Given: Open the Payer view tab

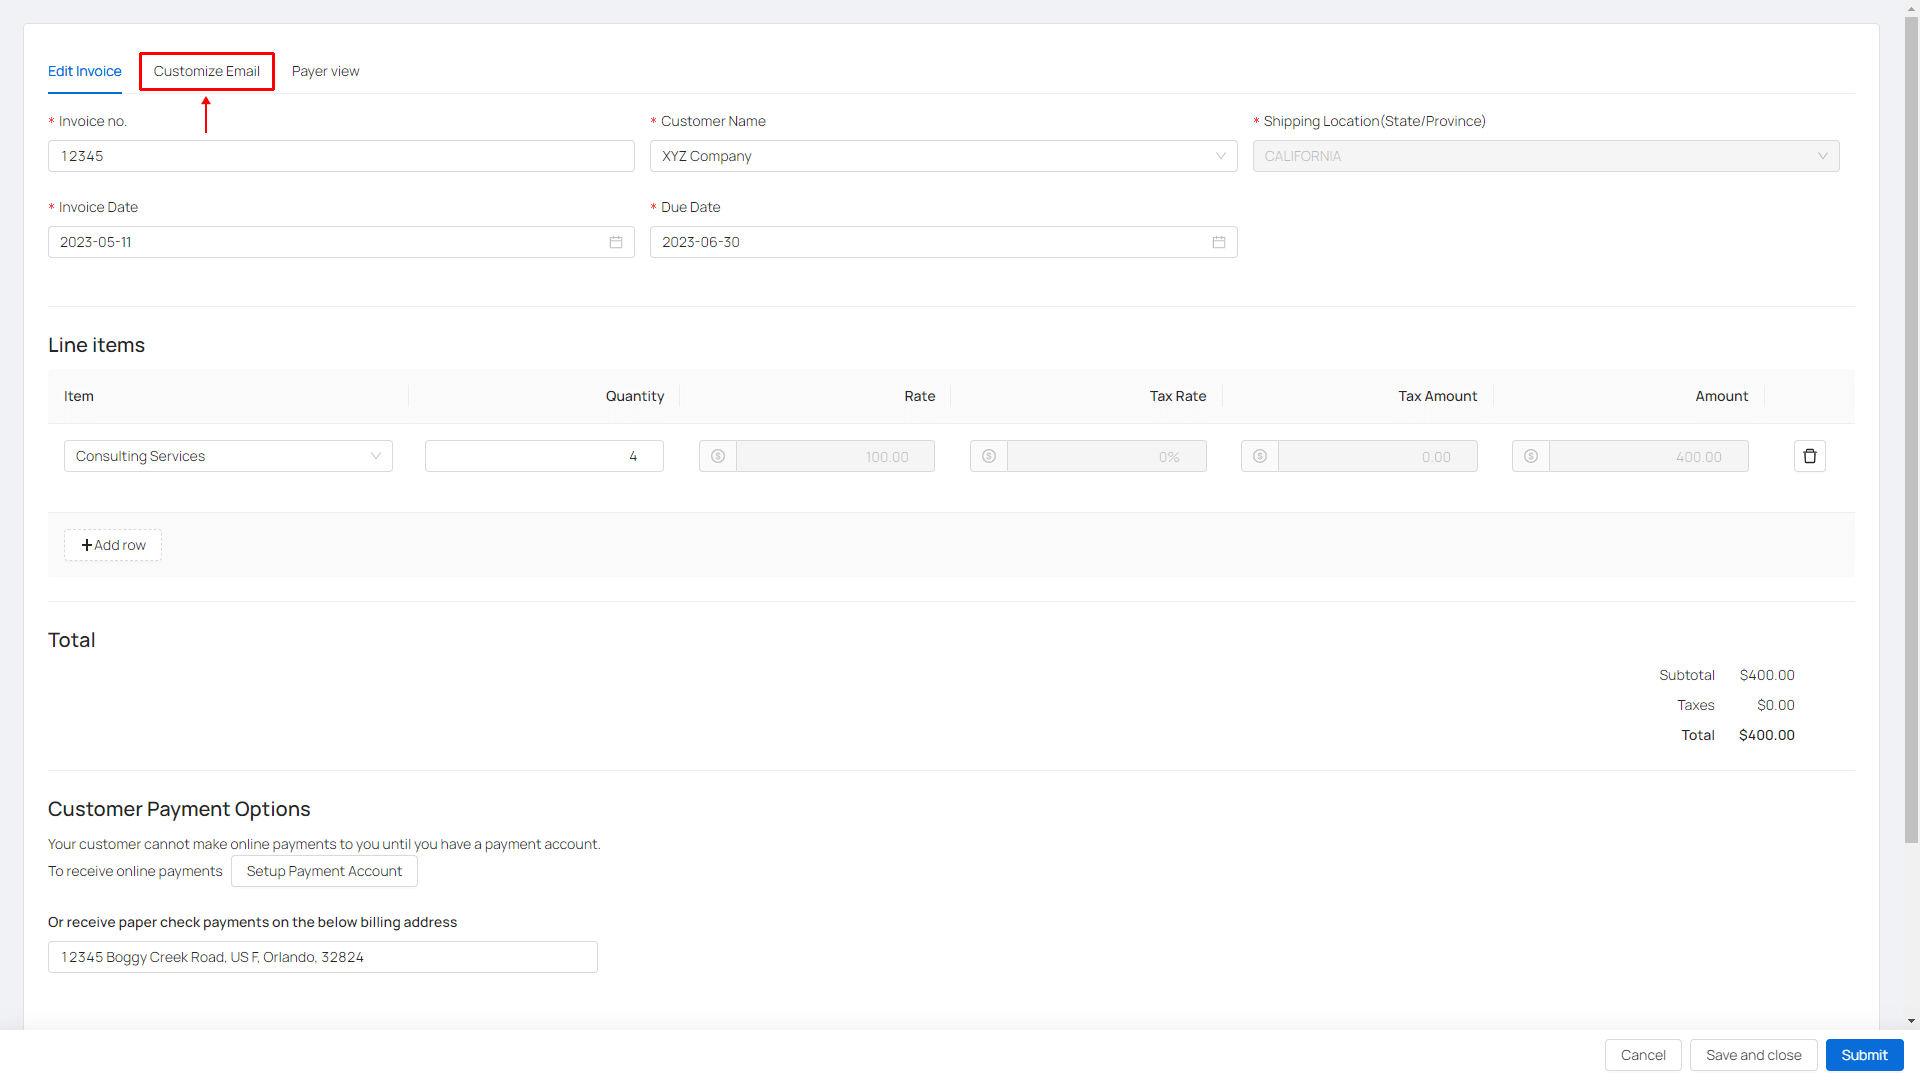Looking at the screenshot, I should tap(325, 71).
